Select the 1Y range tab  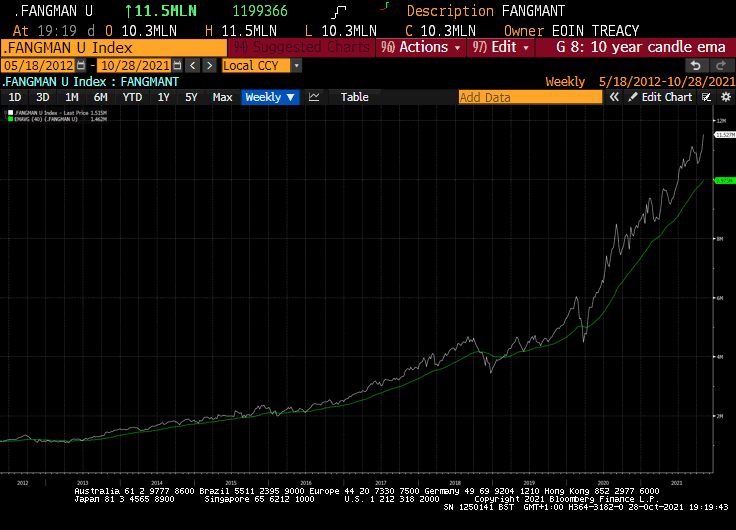[163, 97]
